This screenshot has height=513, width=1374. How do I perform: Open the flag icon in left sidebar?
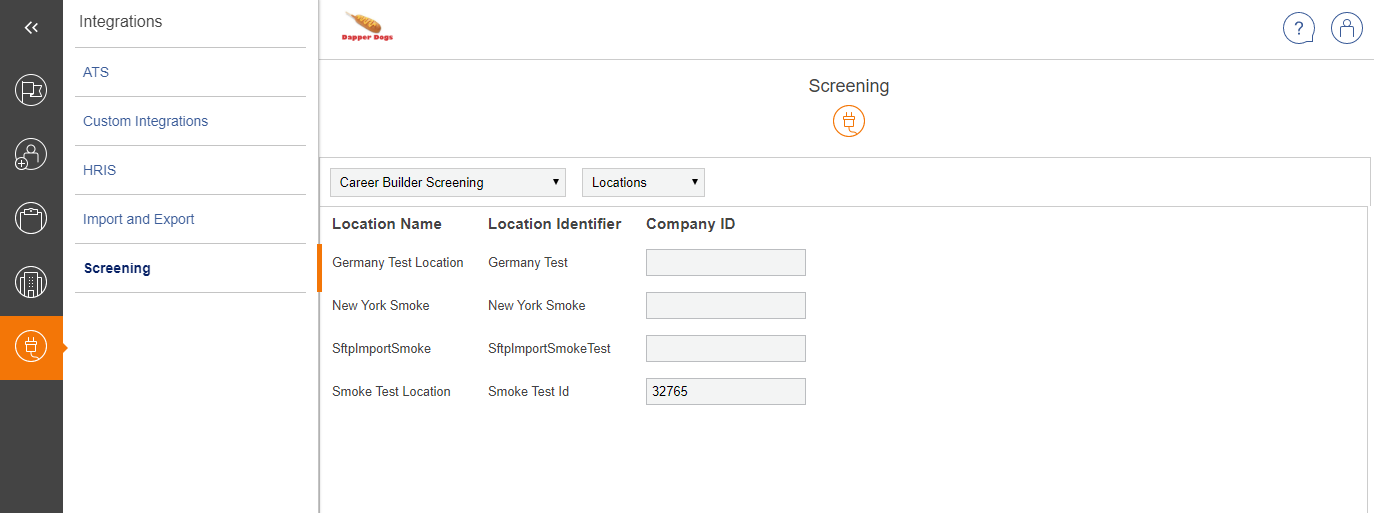coord(31,91)
